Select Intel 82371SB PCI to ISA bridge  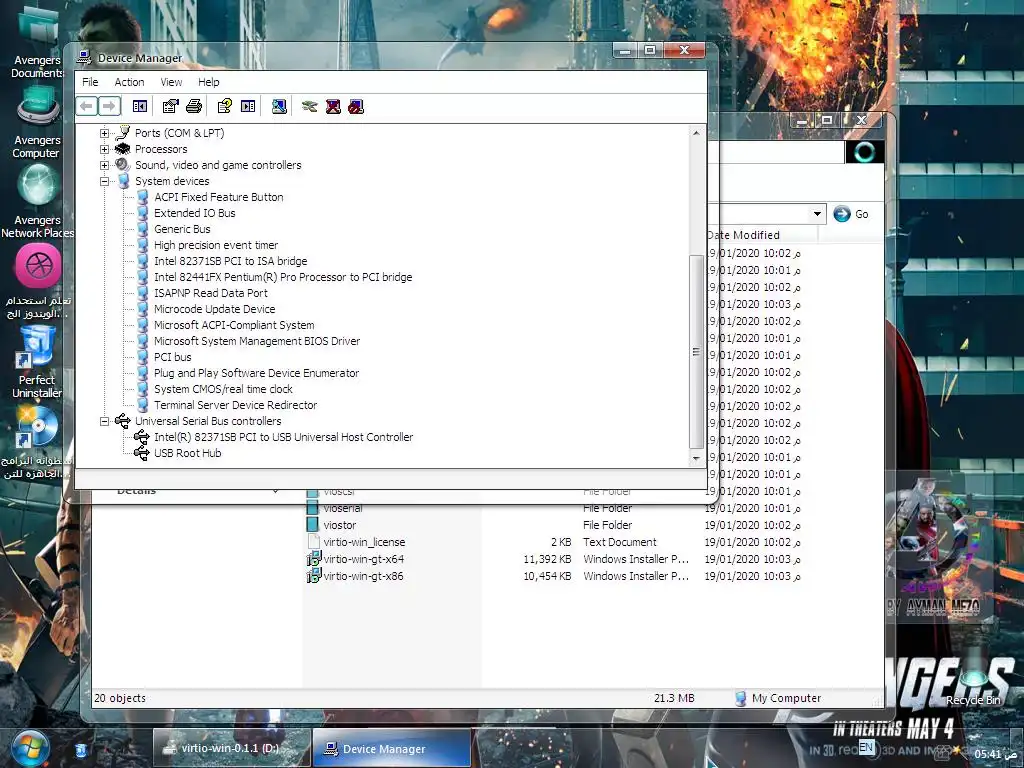230,261
